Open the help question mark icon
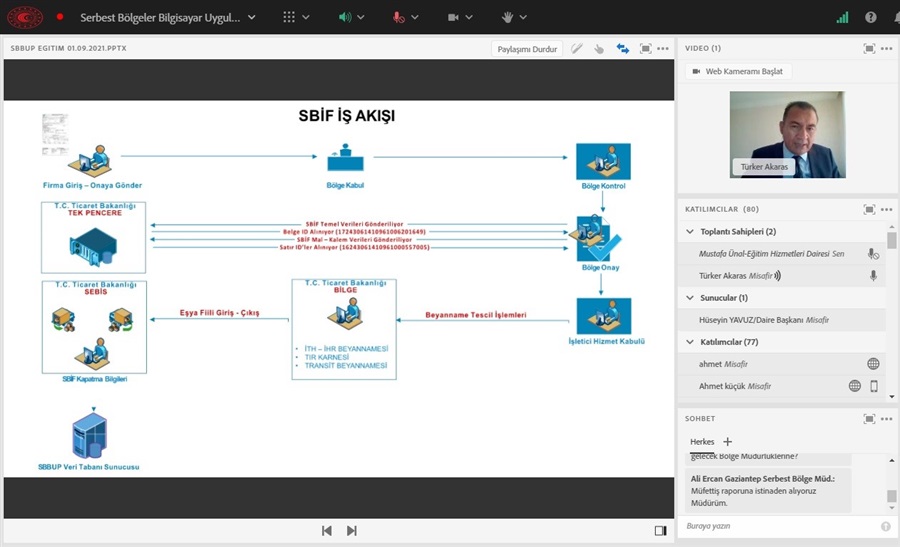The width and height of the screenshot is (900, 547). pos(870,17)
